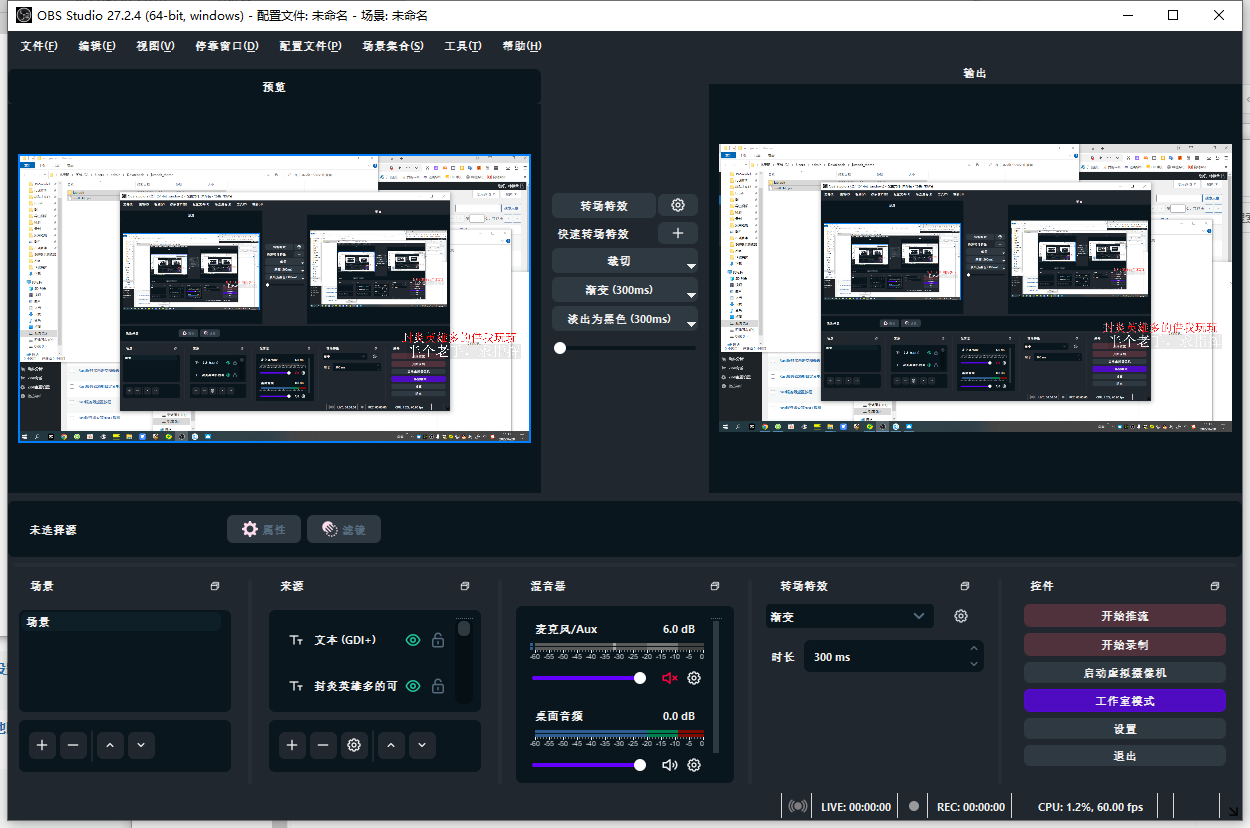Add a new source with the plus button
This screenshot has height=828, width=1250.
click(x=292, y=745)
